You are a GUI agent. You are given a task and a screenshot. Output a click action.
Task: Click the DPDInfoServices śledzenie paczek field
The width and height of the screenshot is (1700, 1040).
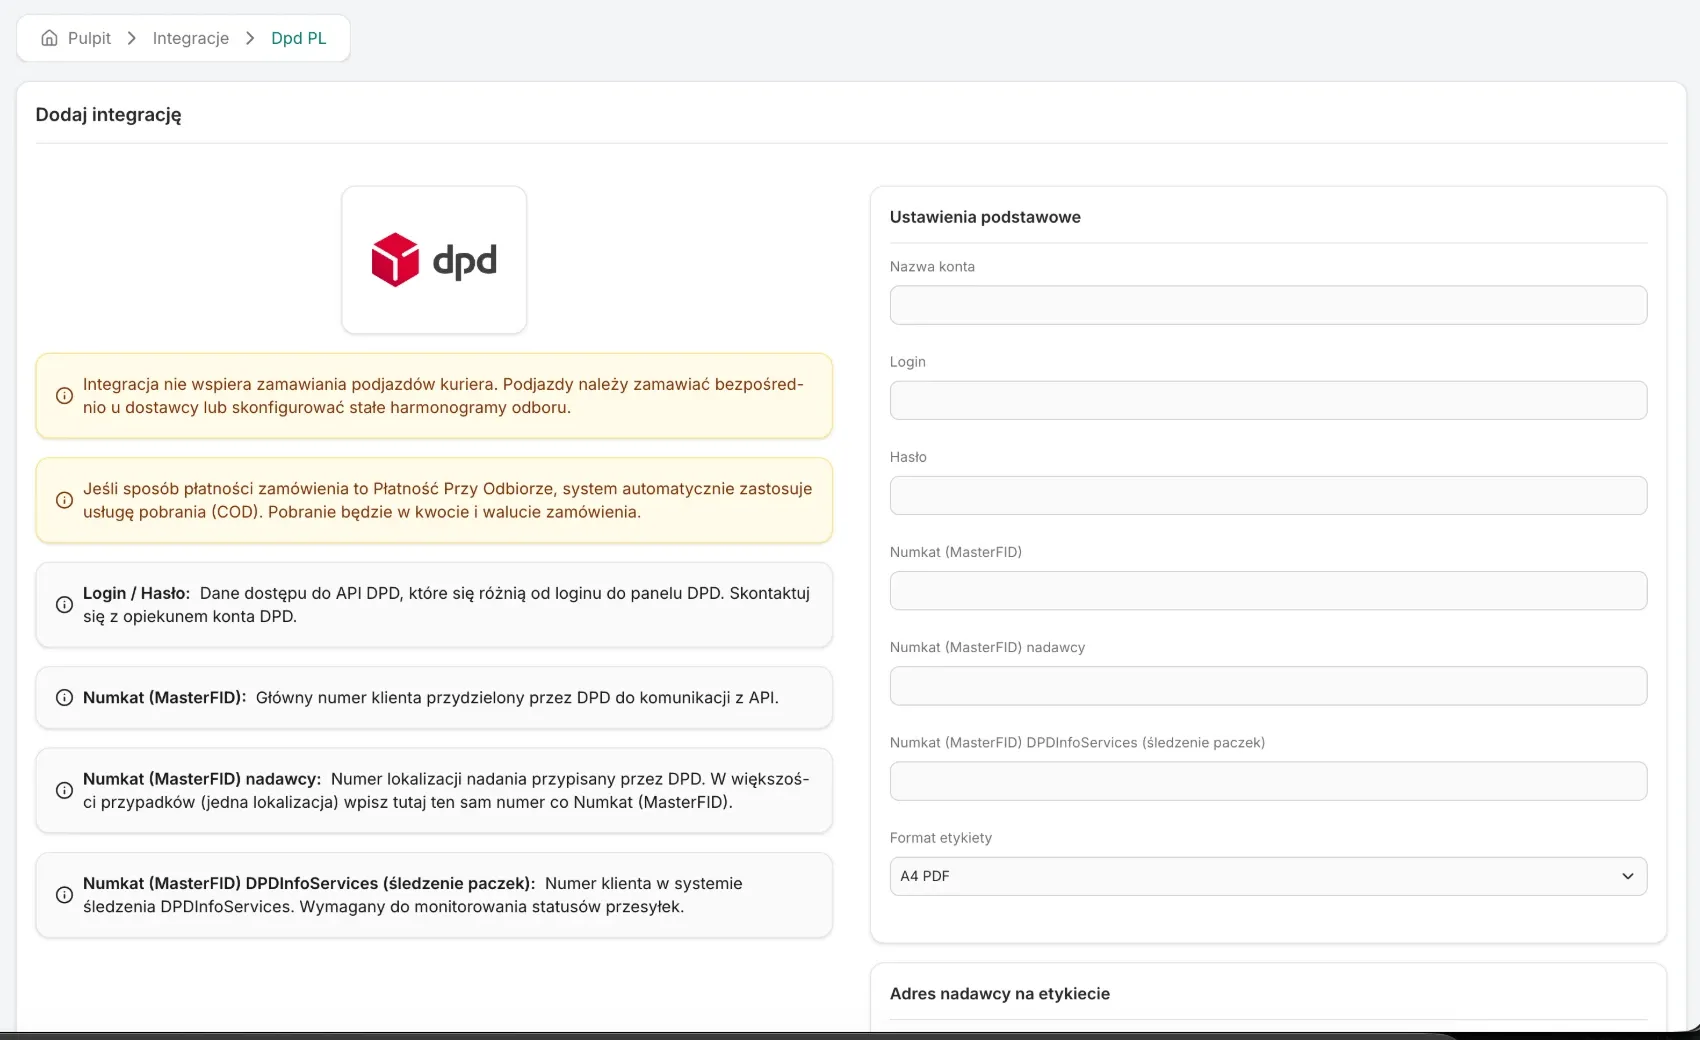(x=1268, y=781)
